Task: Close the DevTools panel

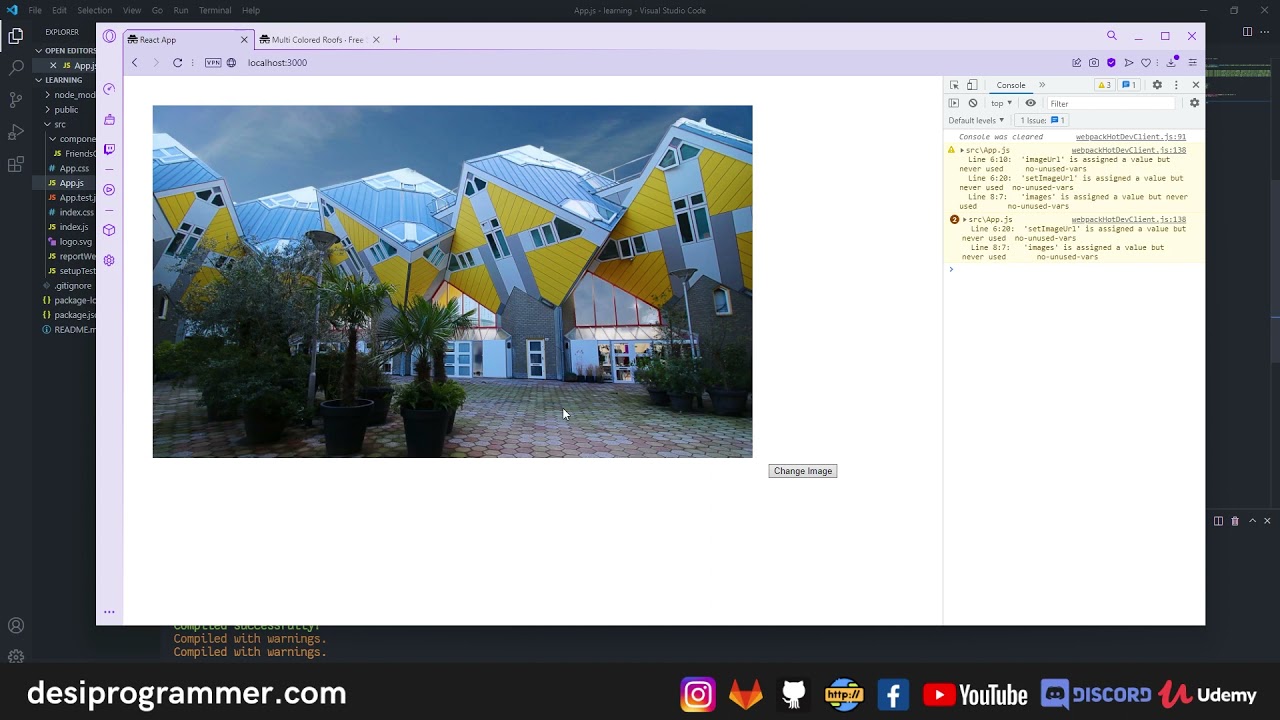Action: (1195, 85)
